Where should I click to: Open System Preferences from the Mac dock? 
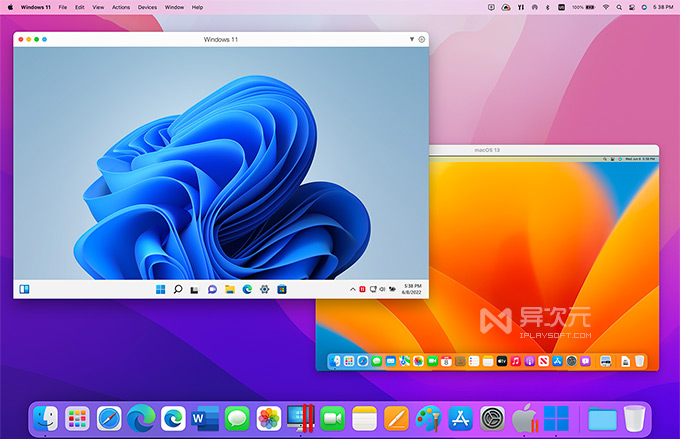point(492,419)
